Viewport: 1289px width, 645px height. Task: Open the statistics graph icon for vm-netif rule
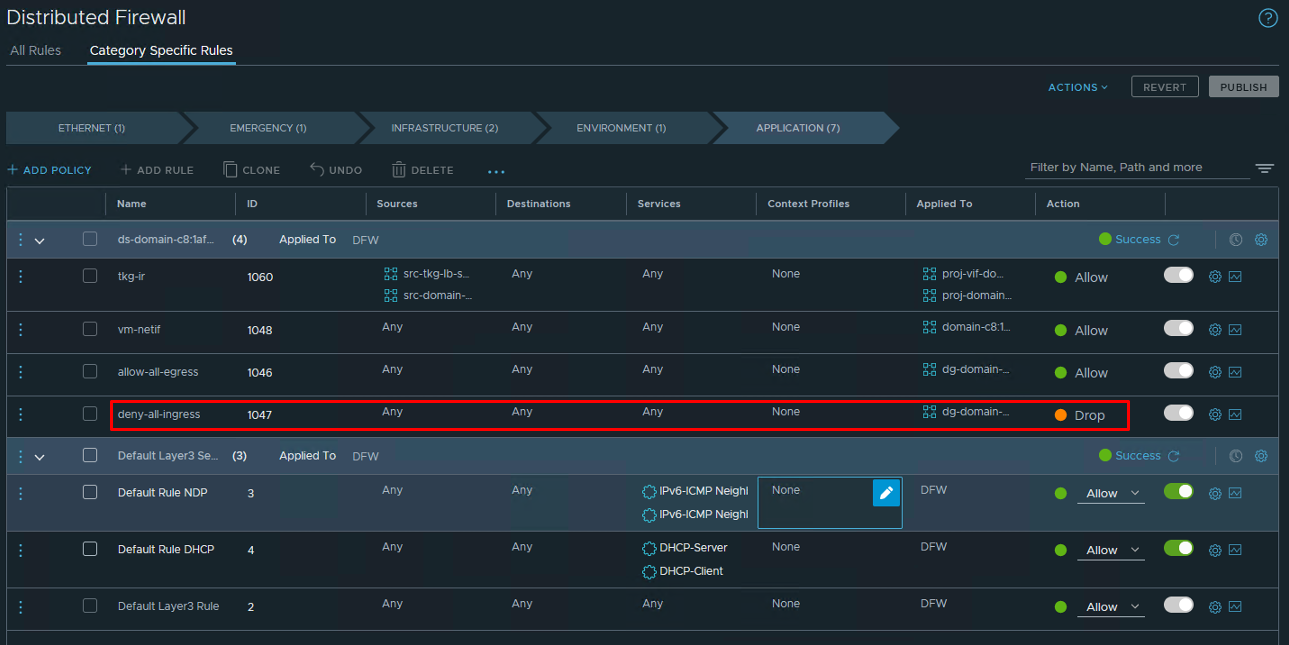click(1236, 329)
